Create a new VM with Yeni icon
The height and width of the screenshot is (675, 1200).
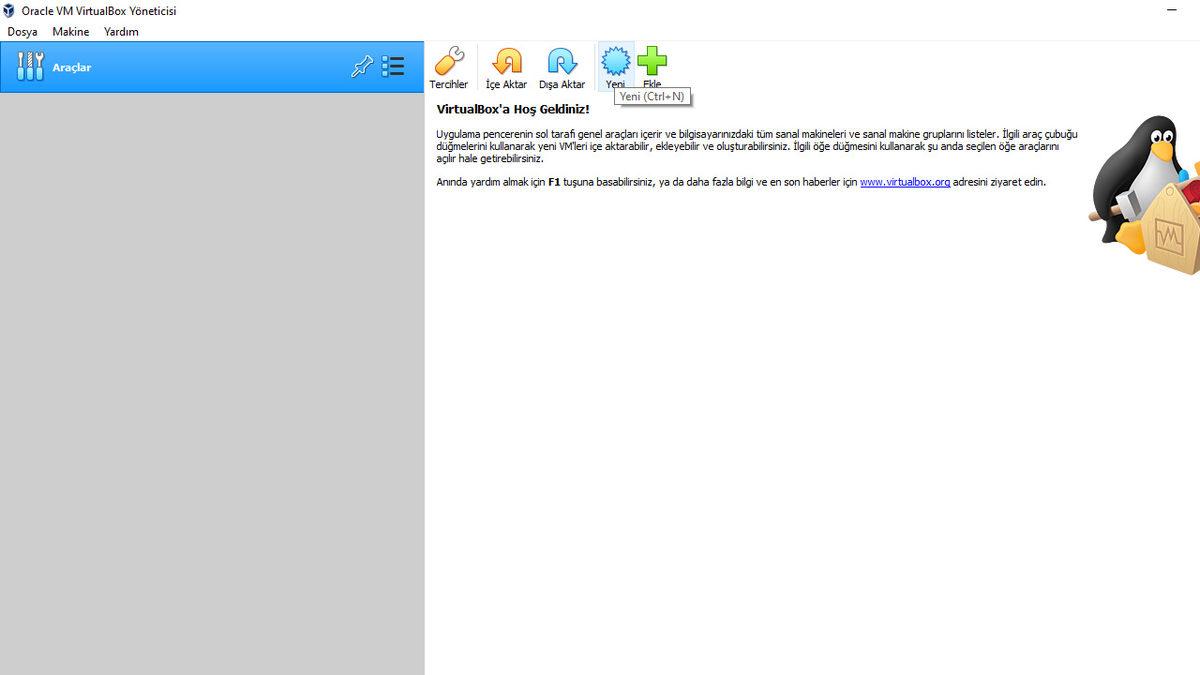[615, 62]
